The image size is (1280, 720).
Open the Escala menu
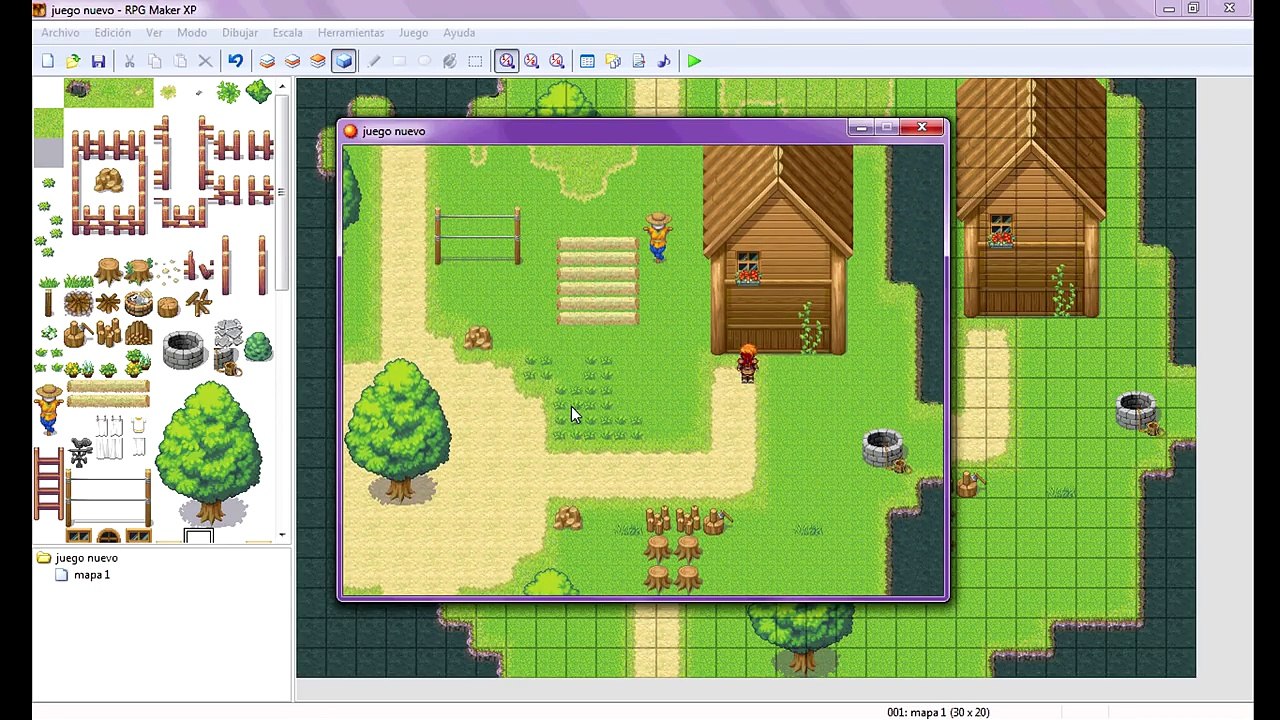click(288, 33)
